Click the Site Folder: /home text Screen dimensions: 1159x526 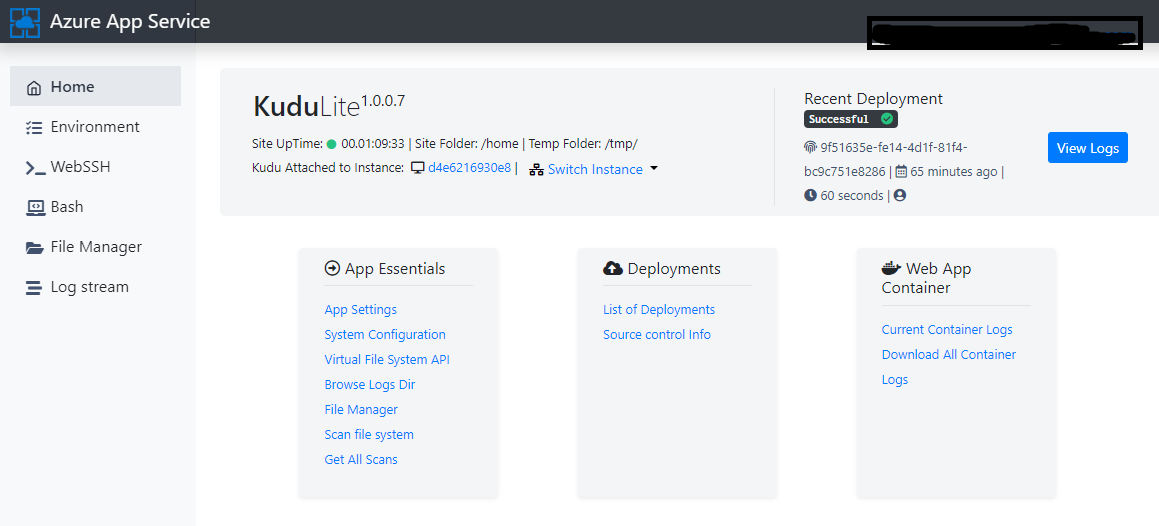click(466, 144)
